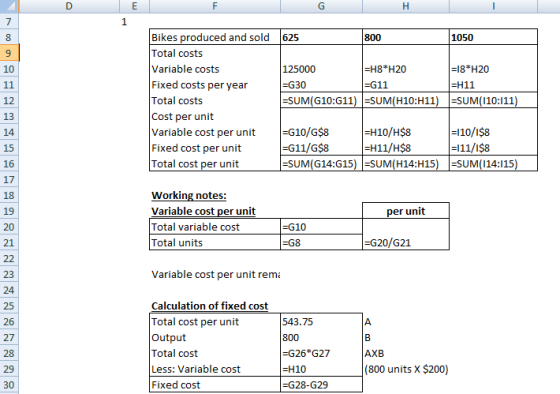The image size is (560, 394).
Task: Select 'Fixed costs per year' label
Action: 215,85
